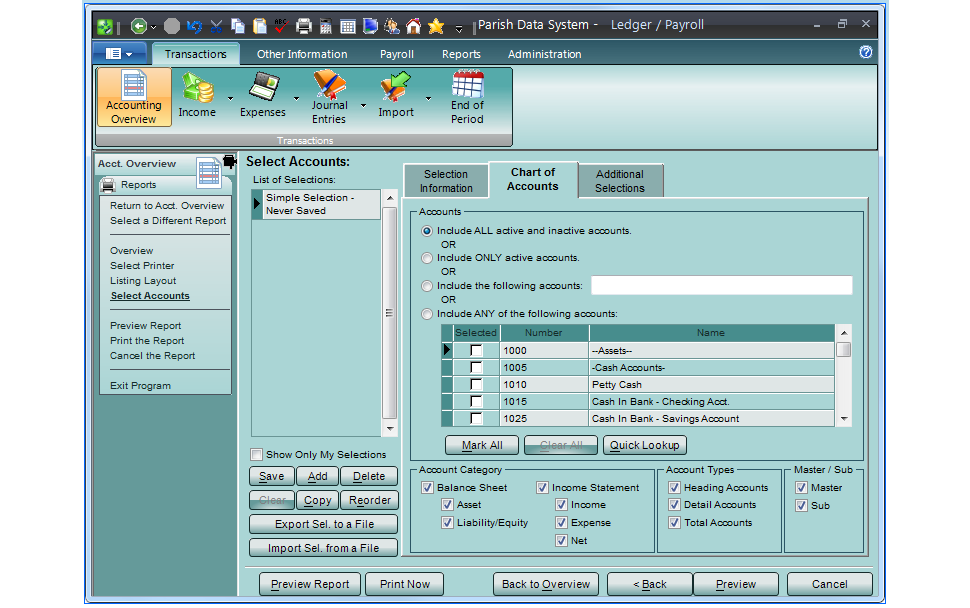
Task: Click the Quick Lookup button
Action: click(x=644, y=445)
